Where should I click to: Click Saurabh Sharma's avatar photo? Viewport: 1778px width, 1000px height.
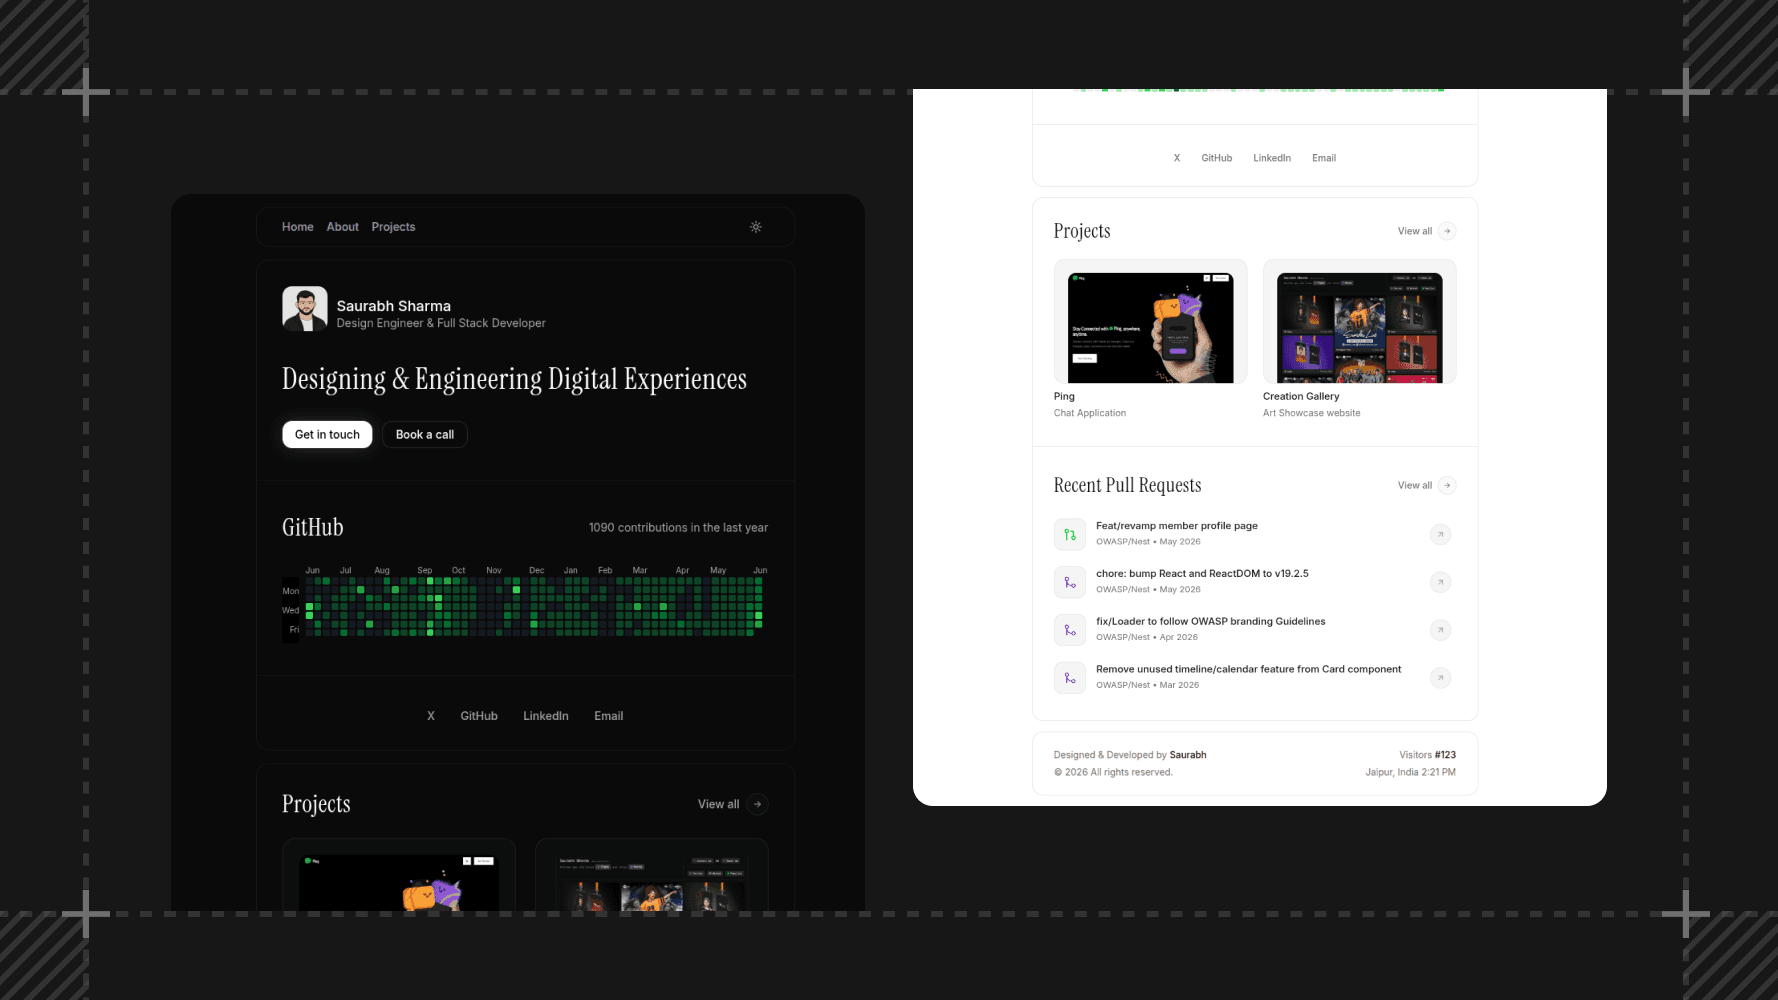305,309
